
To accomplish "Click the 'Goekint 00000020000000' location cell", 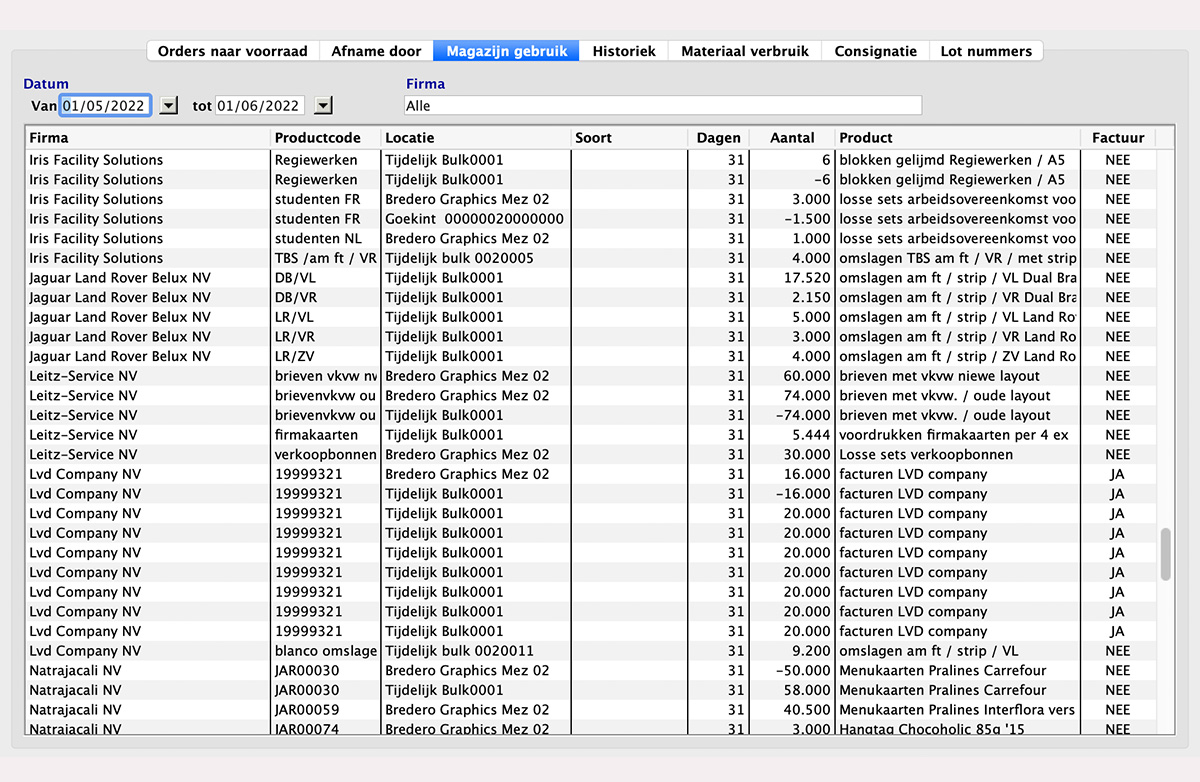I will 476,219.
